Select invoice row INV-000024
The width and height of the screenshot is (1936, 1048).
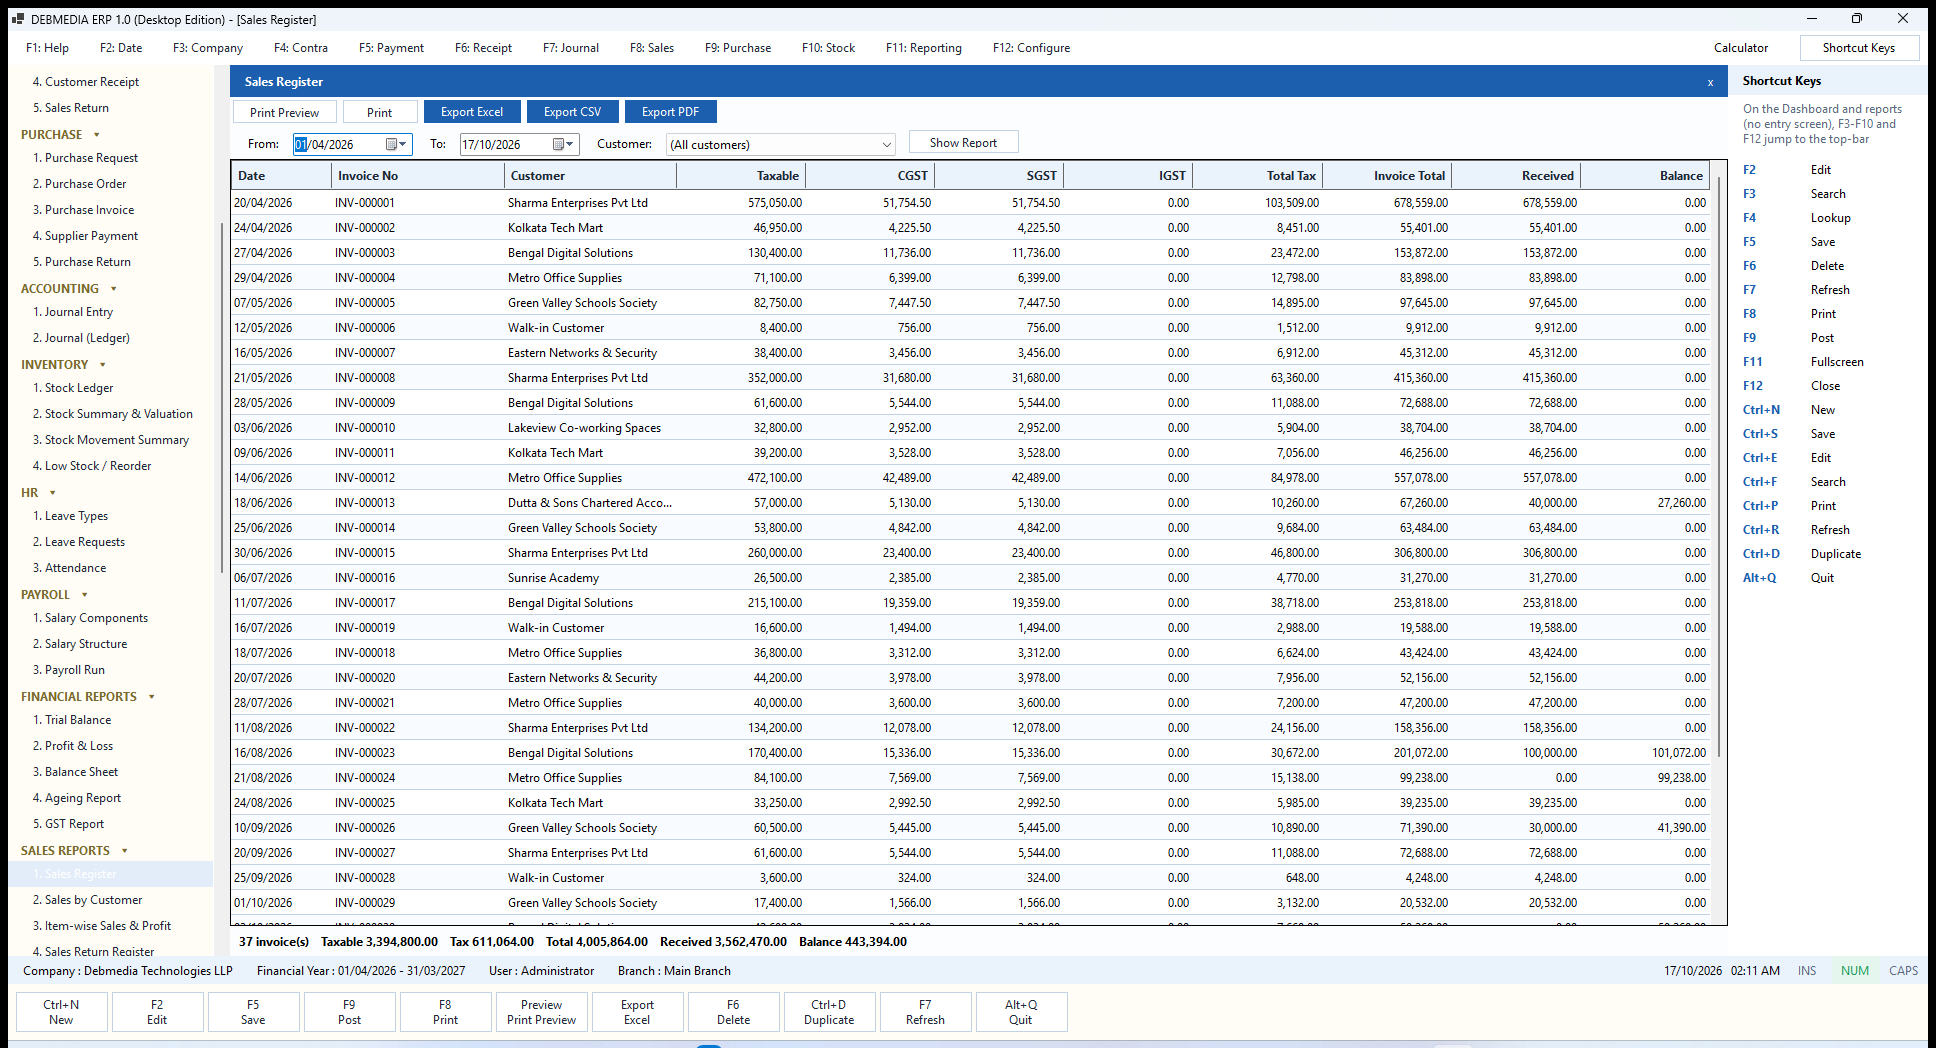coord(970,778)
